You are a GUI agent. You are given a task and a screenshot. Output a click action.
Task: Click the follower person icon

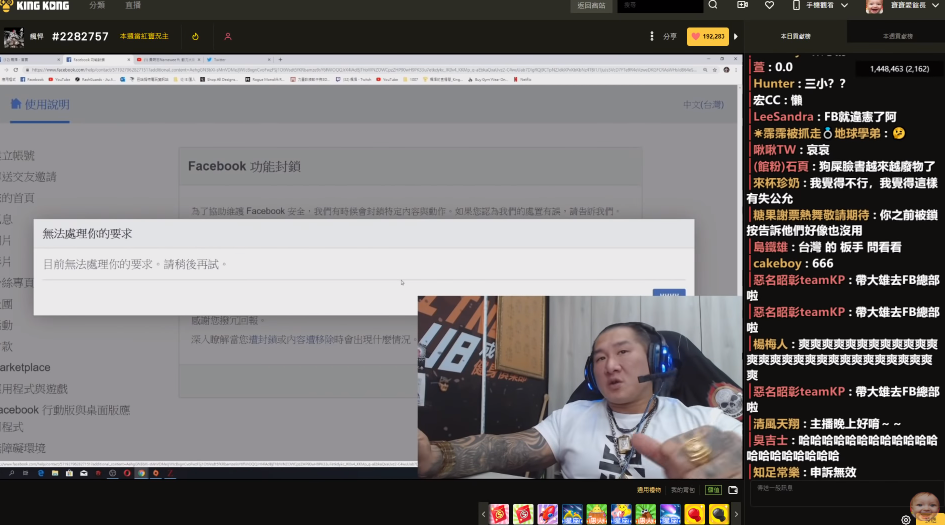click(228, 37)
